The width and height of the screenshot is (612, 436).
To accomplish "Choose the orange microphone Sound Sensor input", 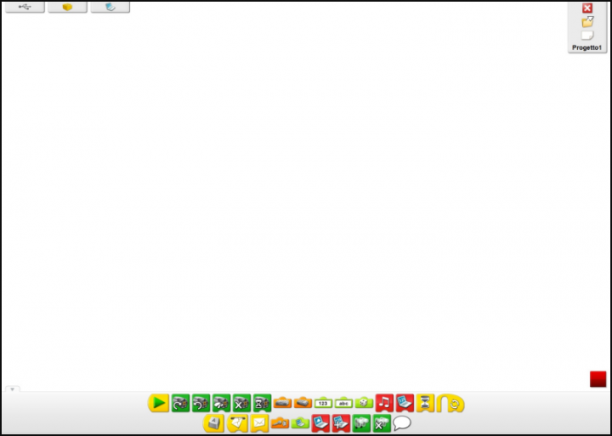I will click(x=280, y=423).
